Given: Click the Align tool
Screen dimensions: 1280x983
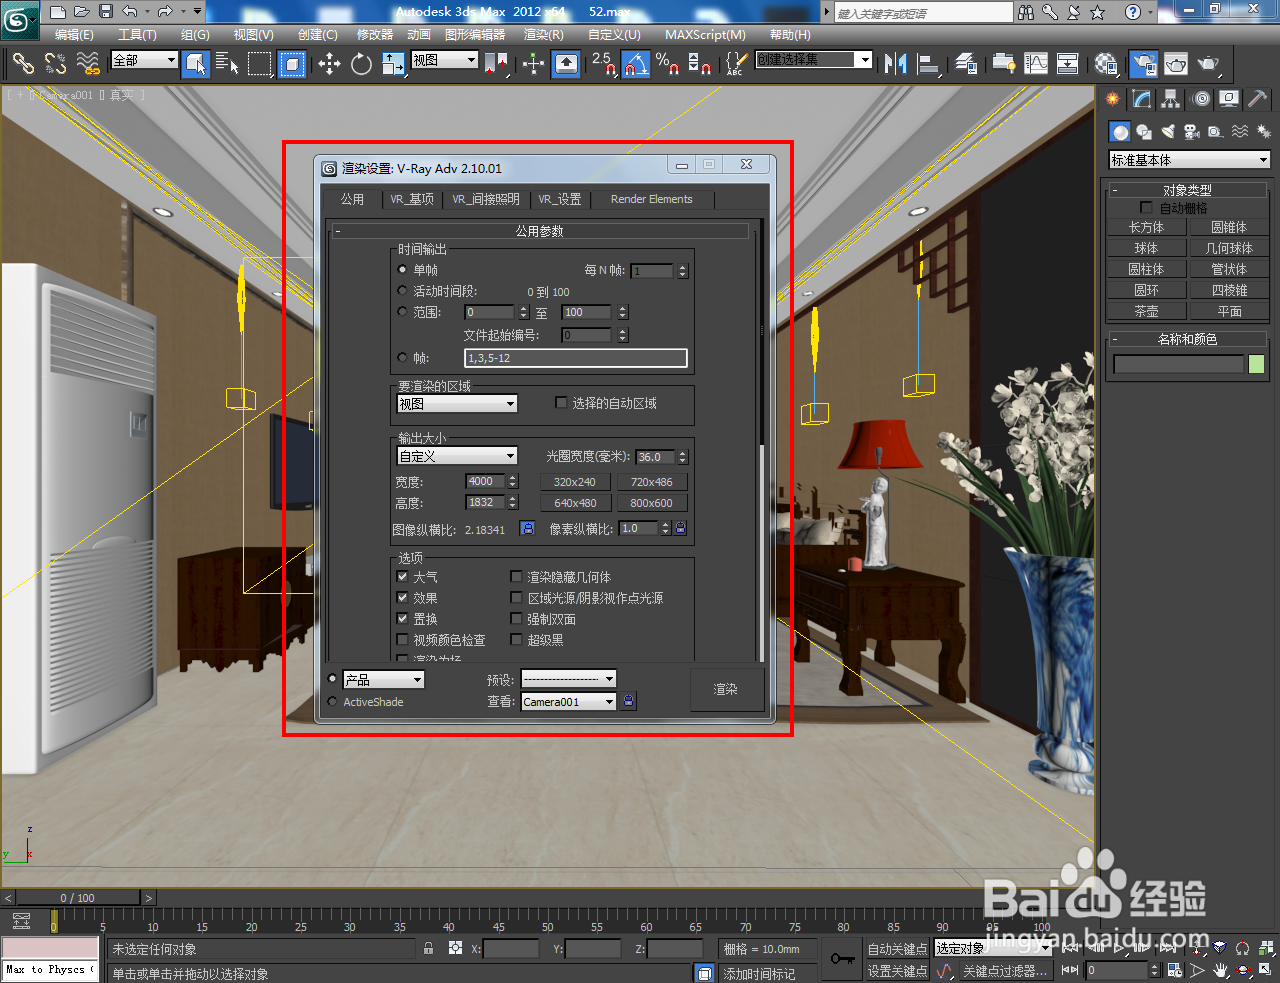Looking at the screenshot, I should (x=929, y=64).
